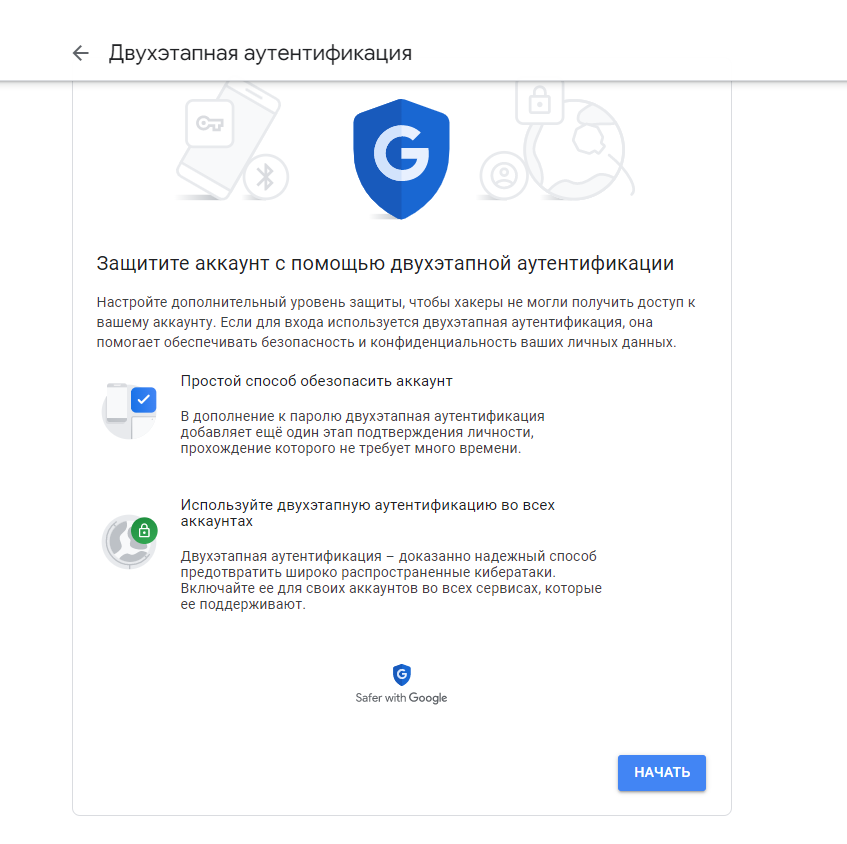Click the small Safer with Google shield
Viewport: 847px width, 844px height.
(x=401, y=674)
